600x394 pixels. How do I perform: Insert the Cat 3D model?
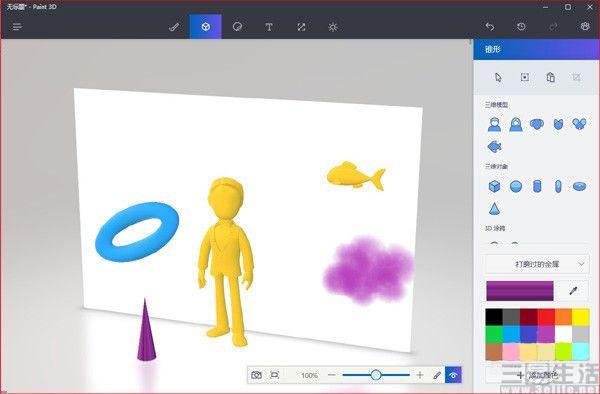coord(558,124)
